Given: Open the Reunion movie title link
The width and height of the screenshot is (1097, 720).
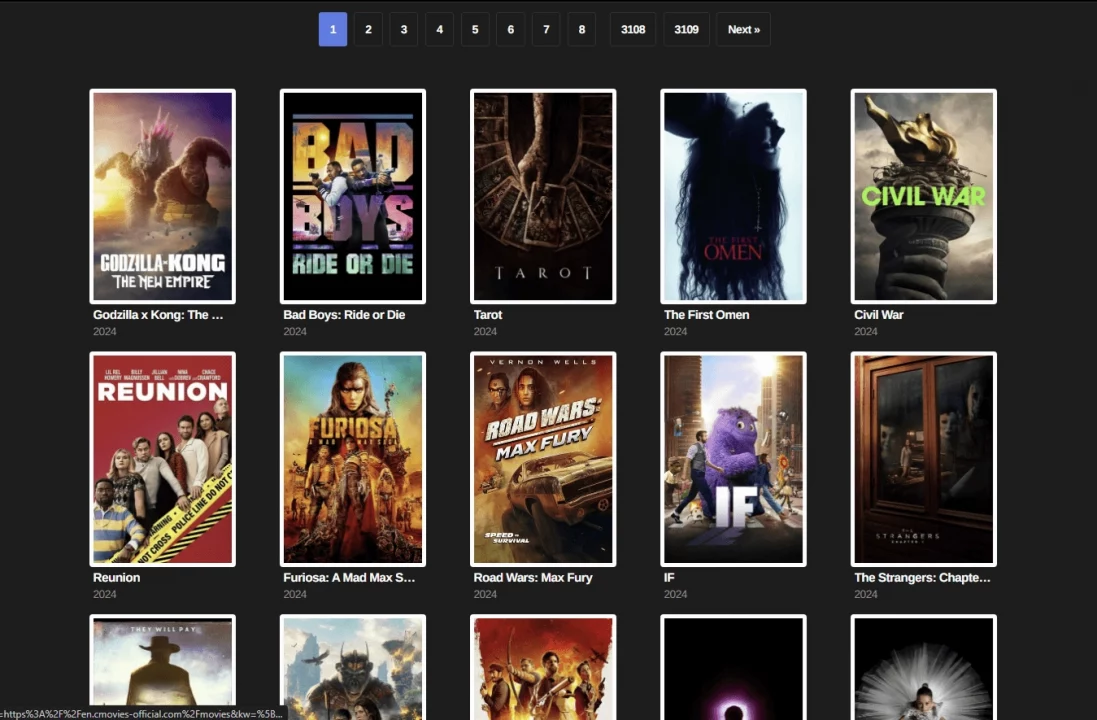Looking at the screenshot, I should pos(117,577).
